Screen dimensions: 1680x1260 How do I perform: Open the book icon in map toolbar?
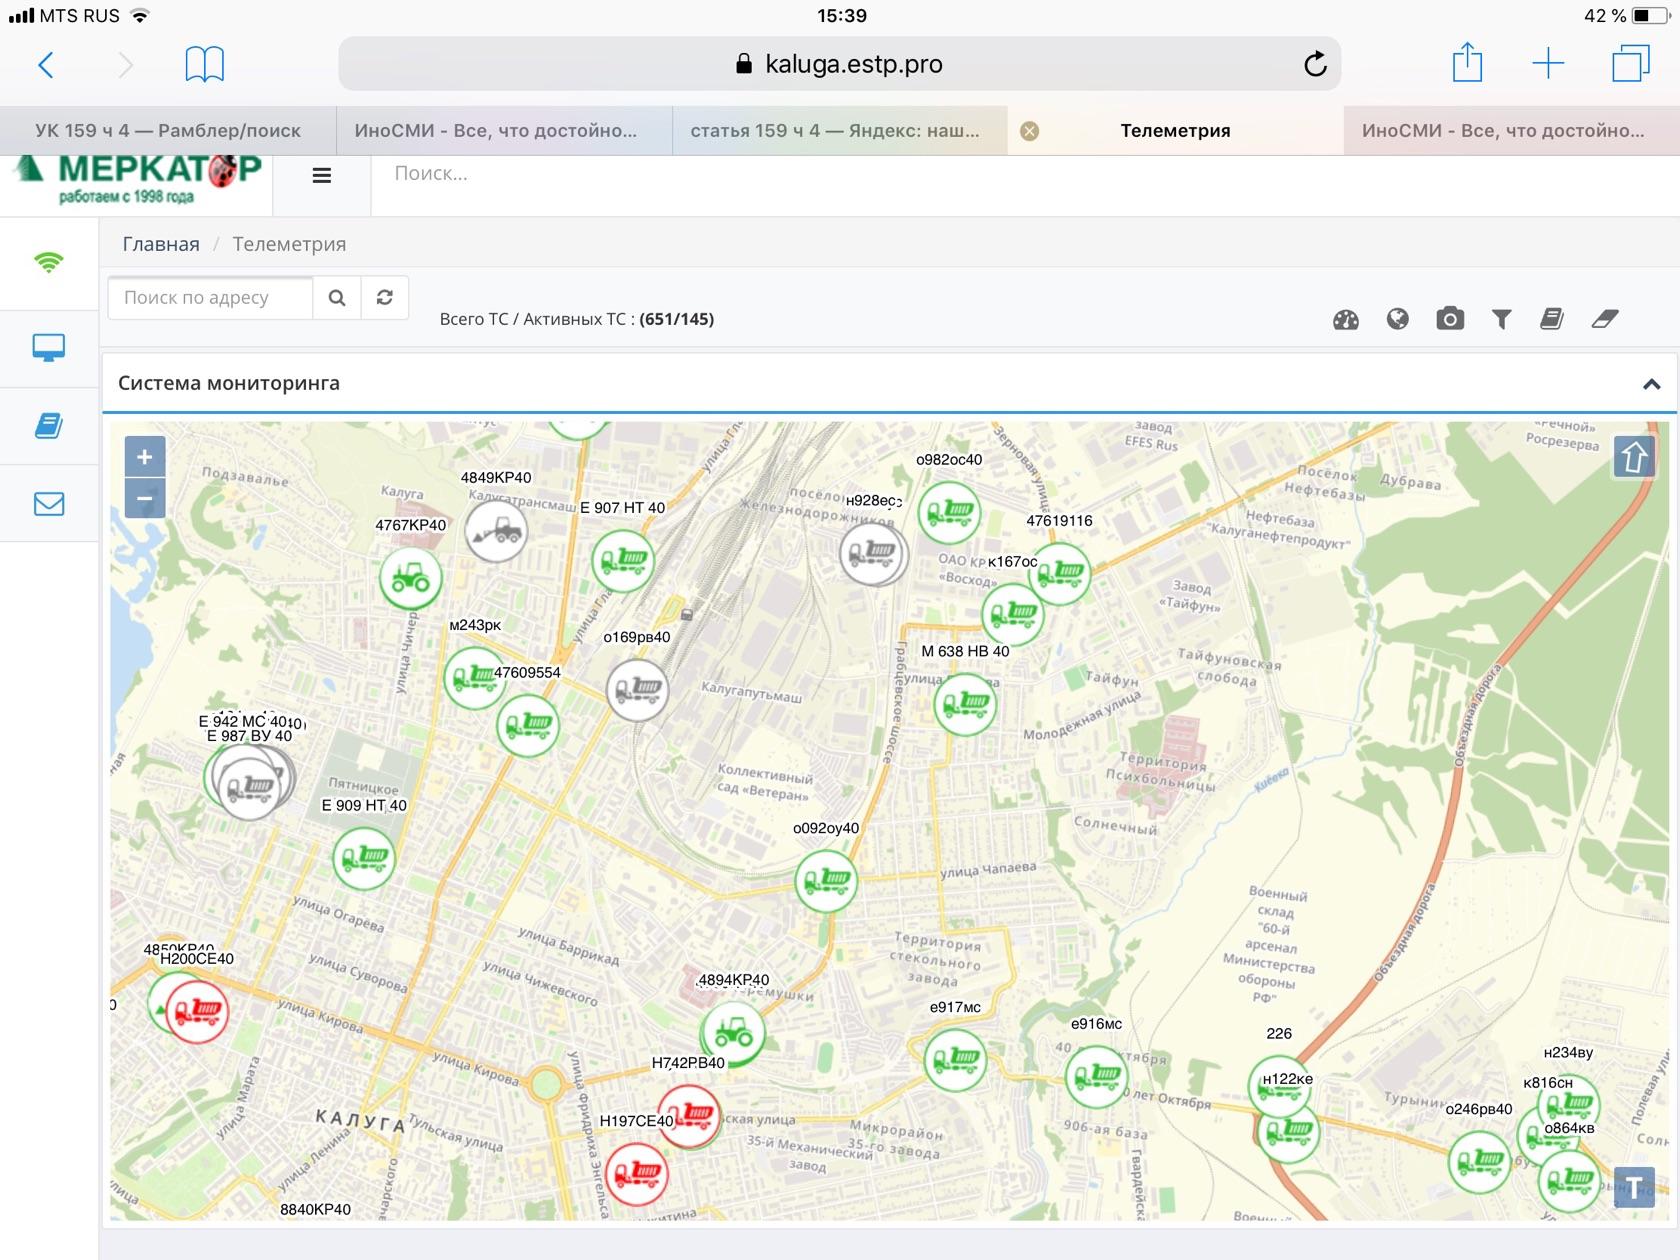point(1552,319)
